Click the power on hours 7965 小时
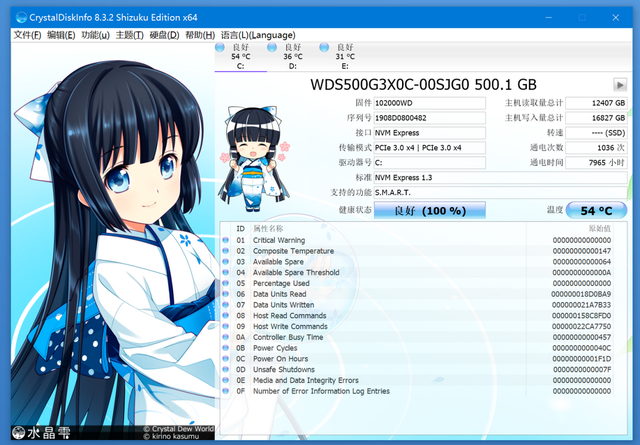 (x=596, y=162)
